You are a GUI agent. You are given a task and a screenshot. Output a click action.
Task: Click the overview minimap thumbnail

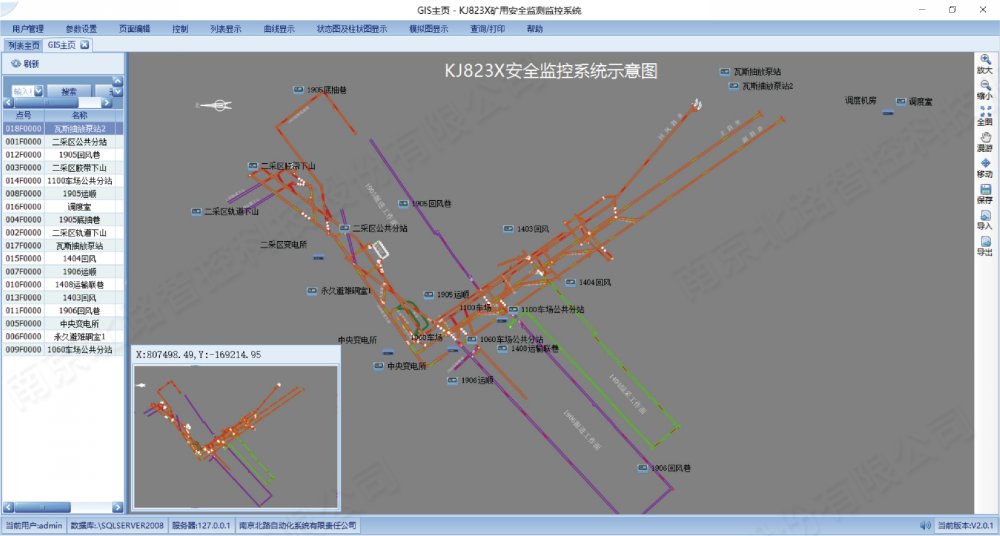[x=235, y=436]
